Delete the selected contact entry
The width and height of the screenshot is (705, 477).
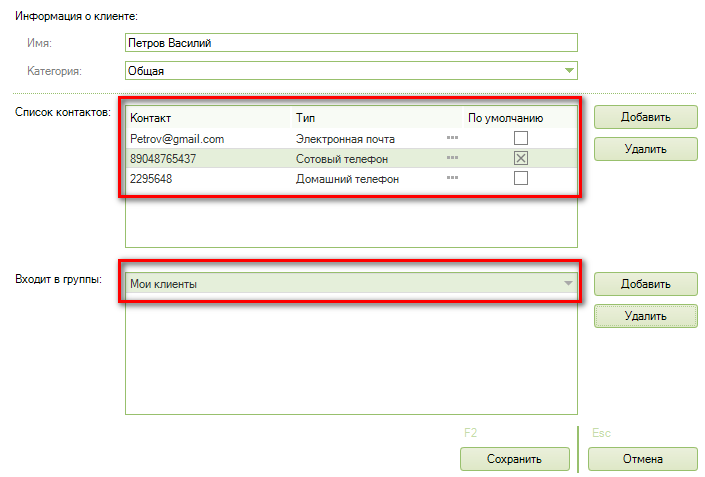(645, 149)
